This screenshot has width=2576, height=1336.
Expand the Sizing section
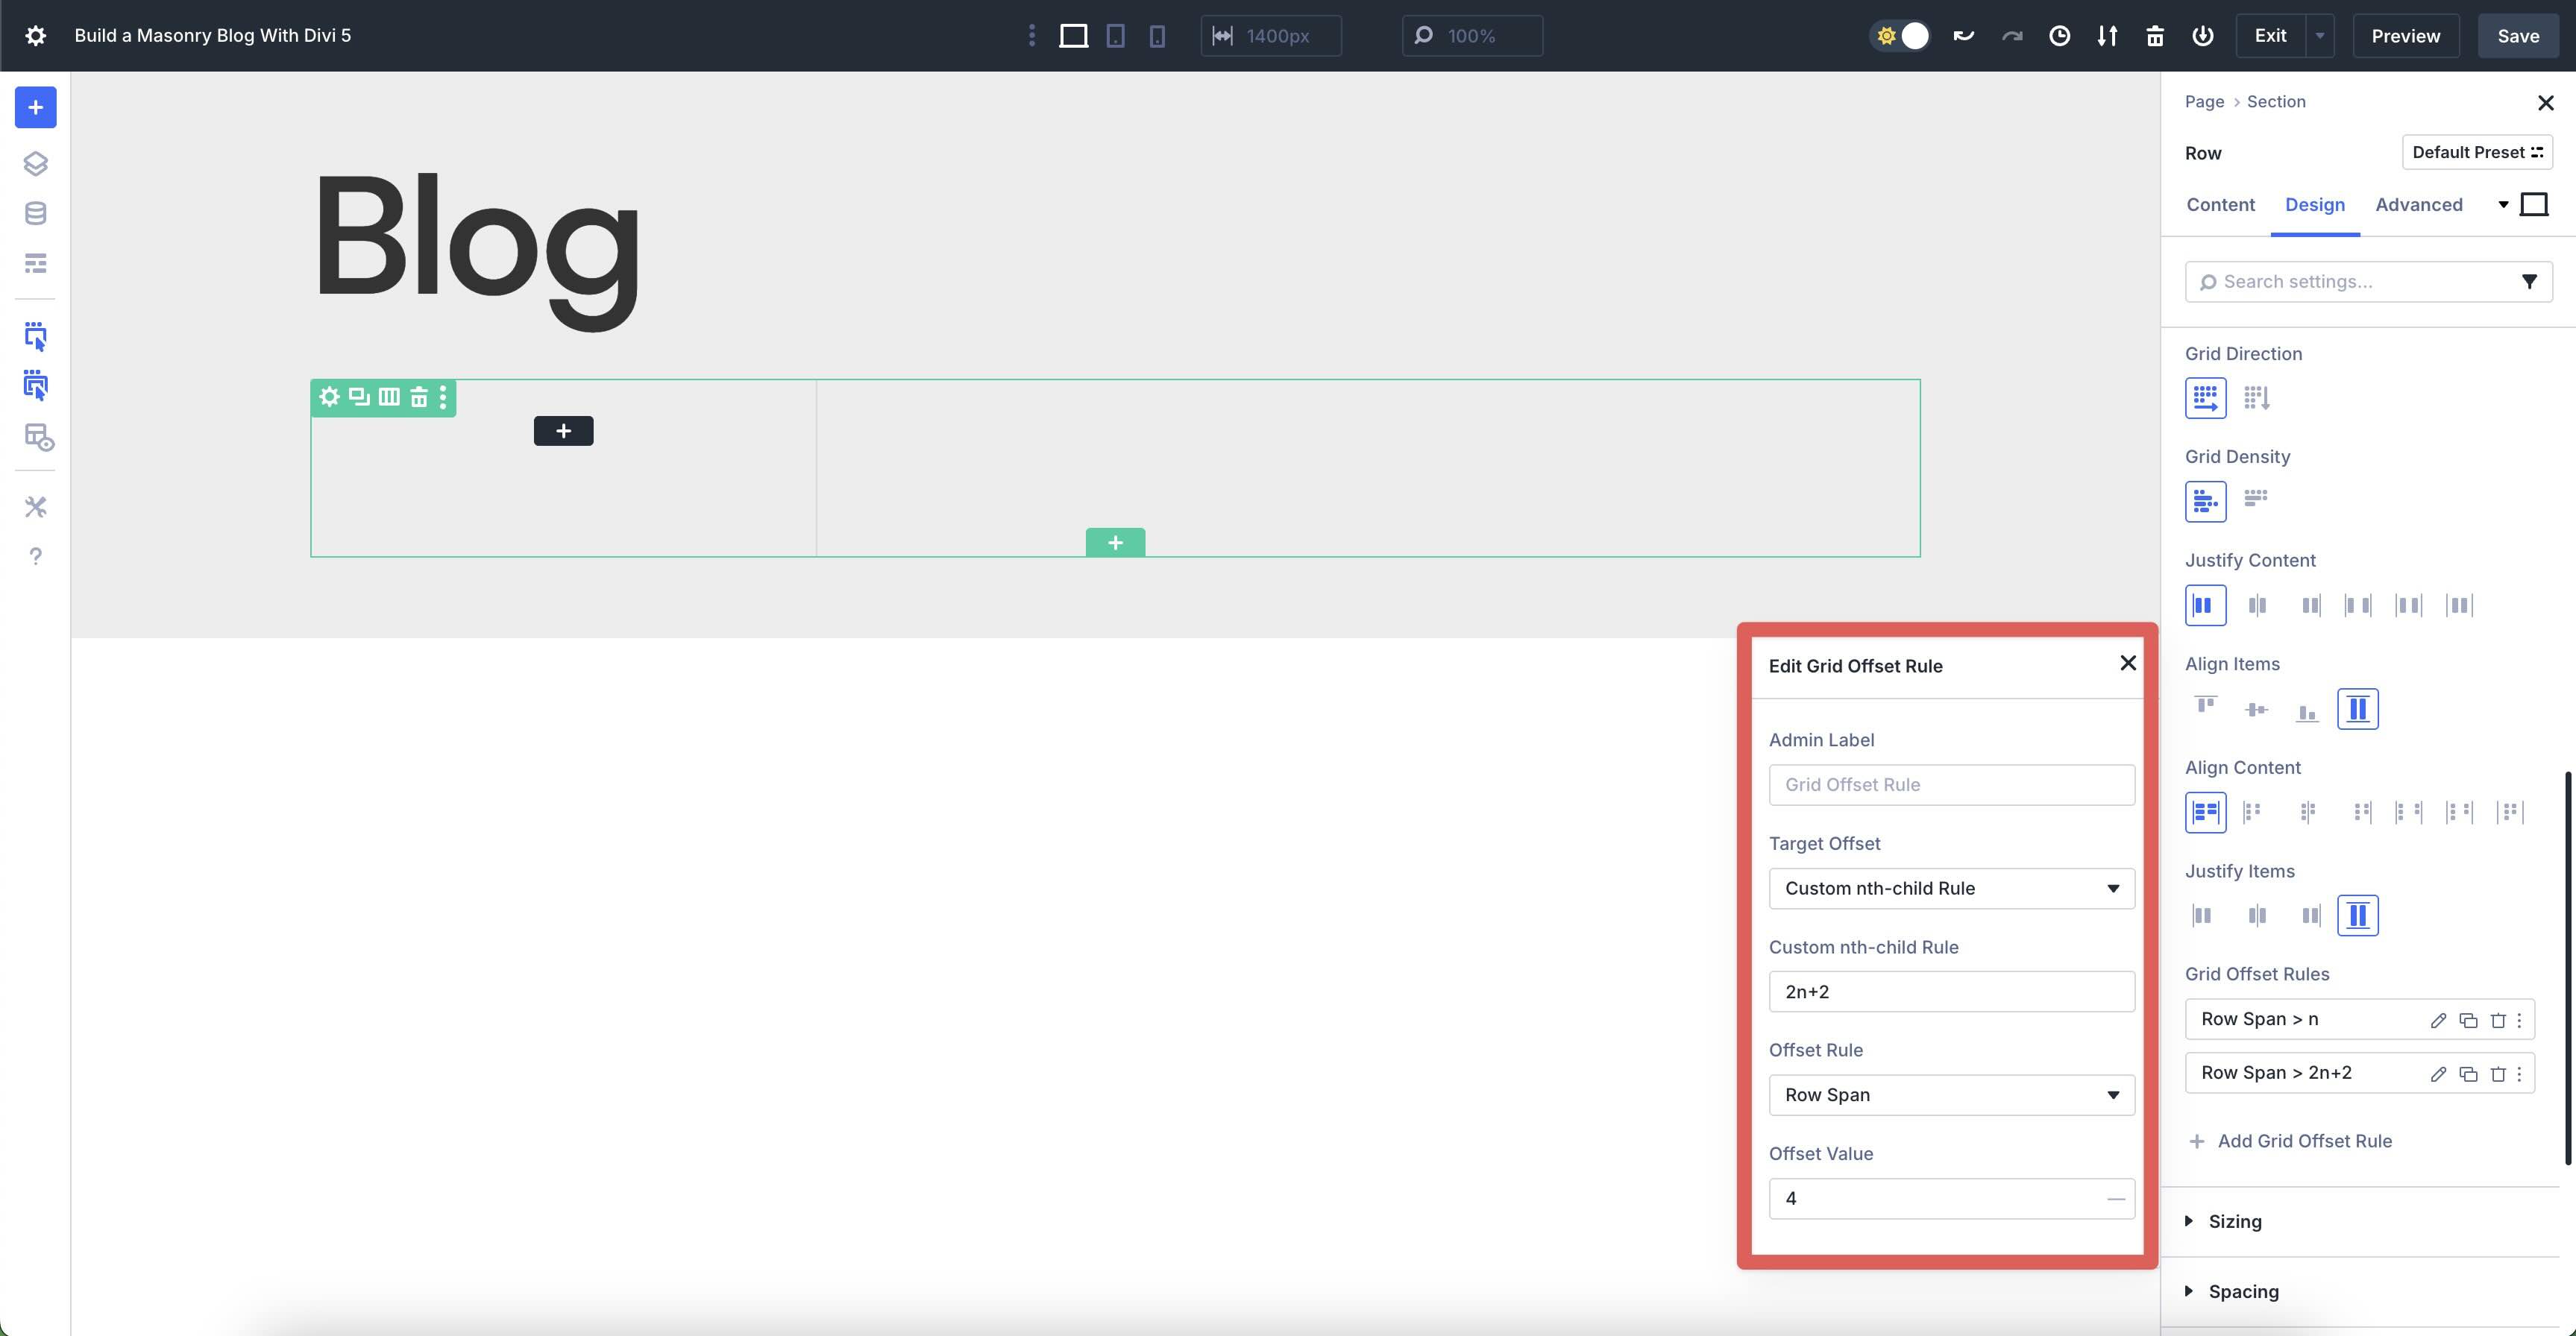[2235, 1221]
